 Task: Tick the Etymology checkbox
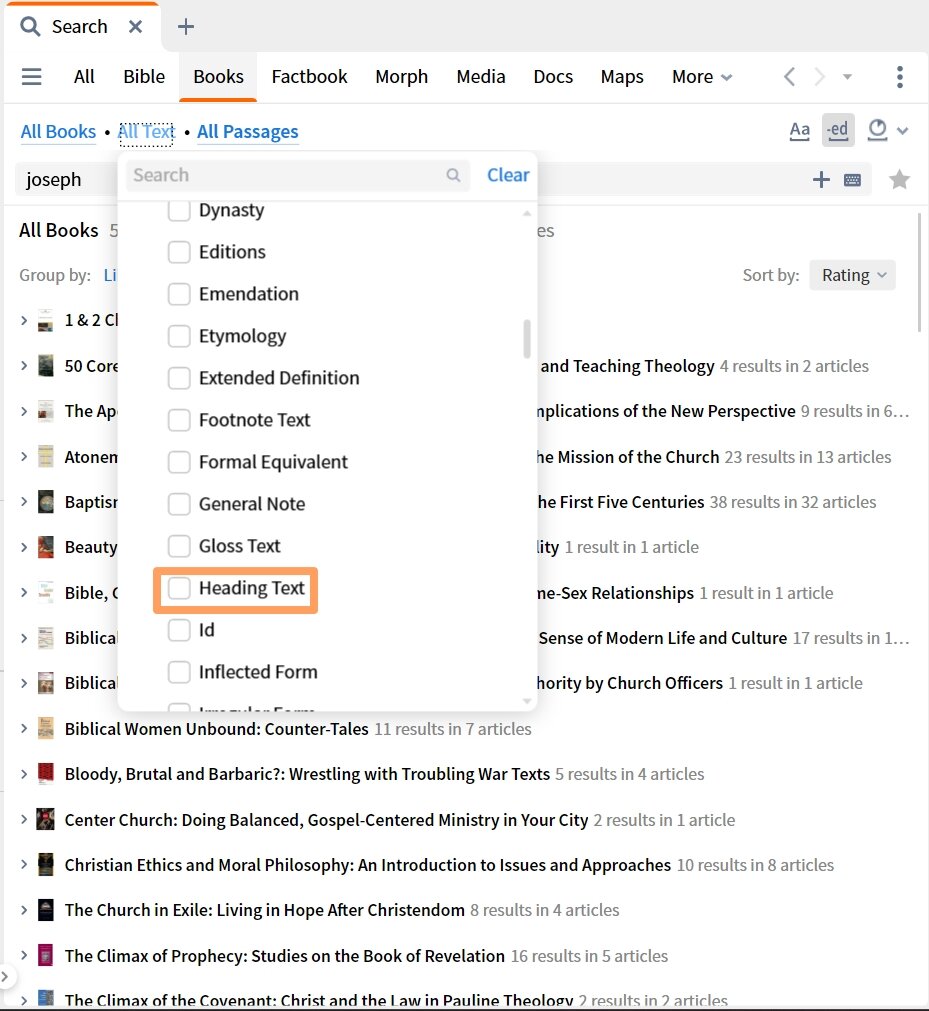pos(179,337)
